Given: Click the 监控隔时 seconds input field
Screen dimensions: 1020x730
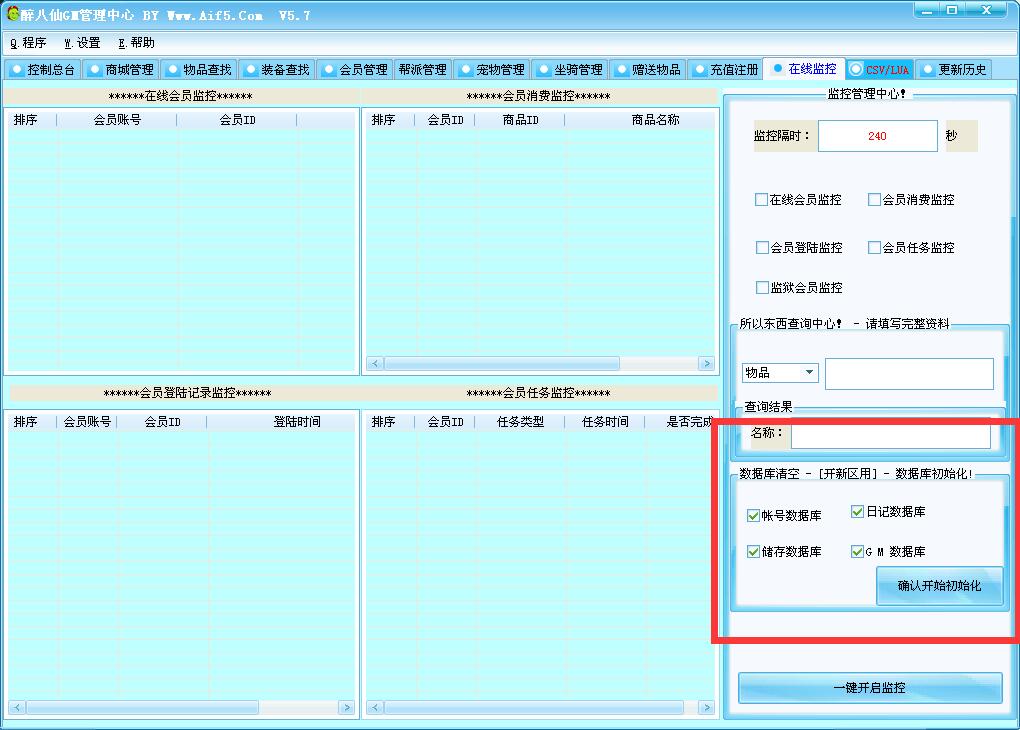Looking at the screenshot, I should tap(877, 136).
